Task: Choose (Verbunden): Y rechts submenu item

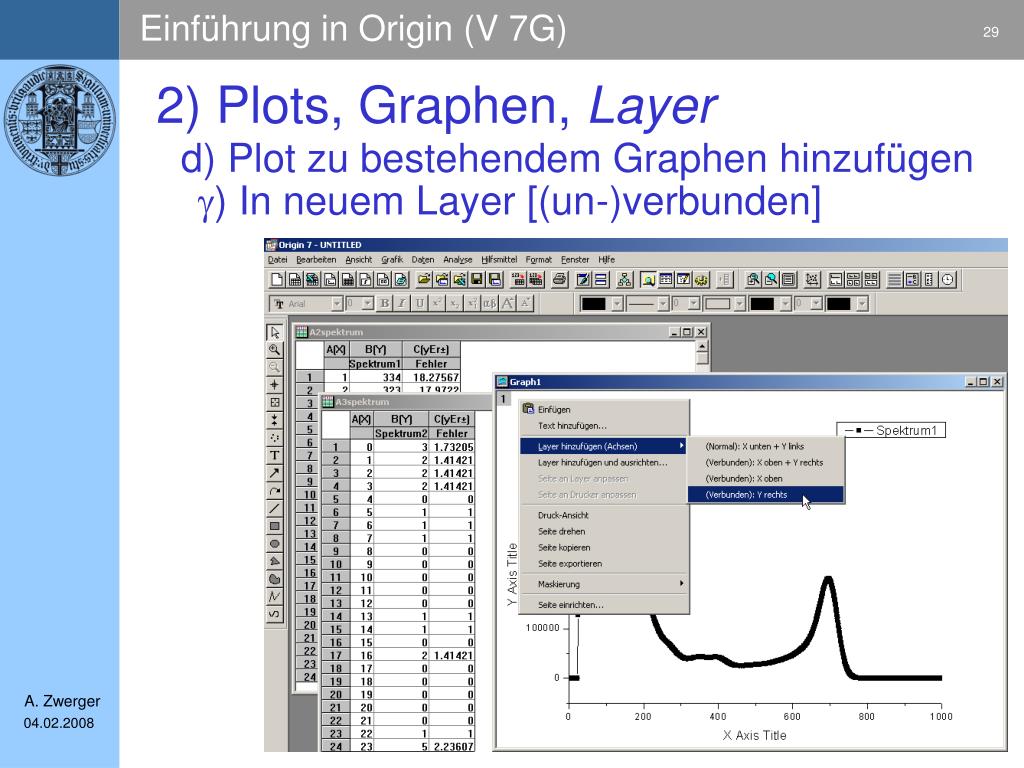Action: [766, 495]
